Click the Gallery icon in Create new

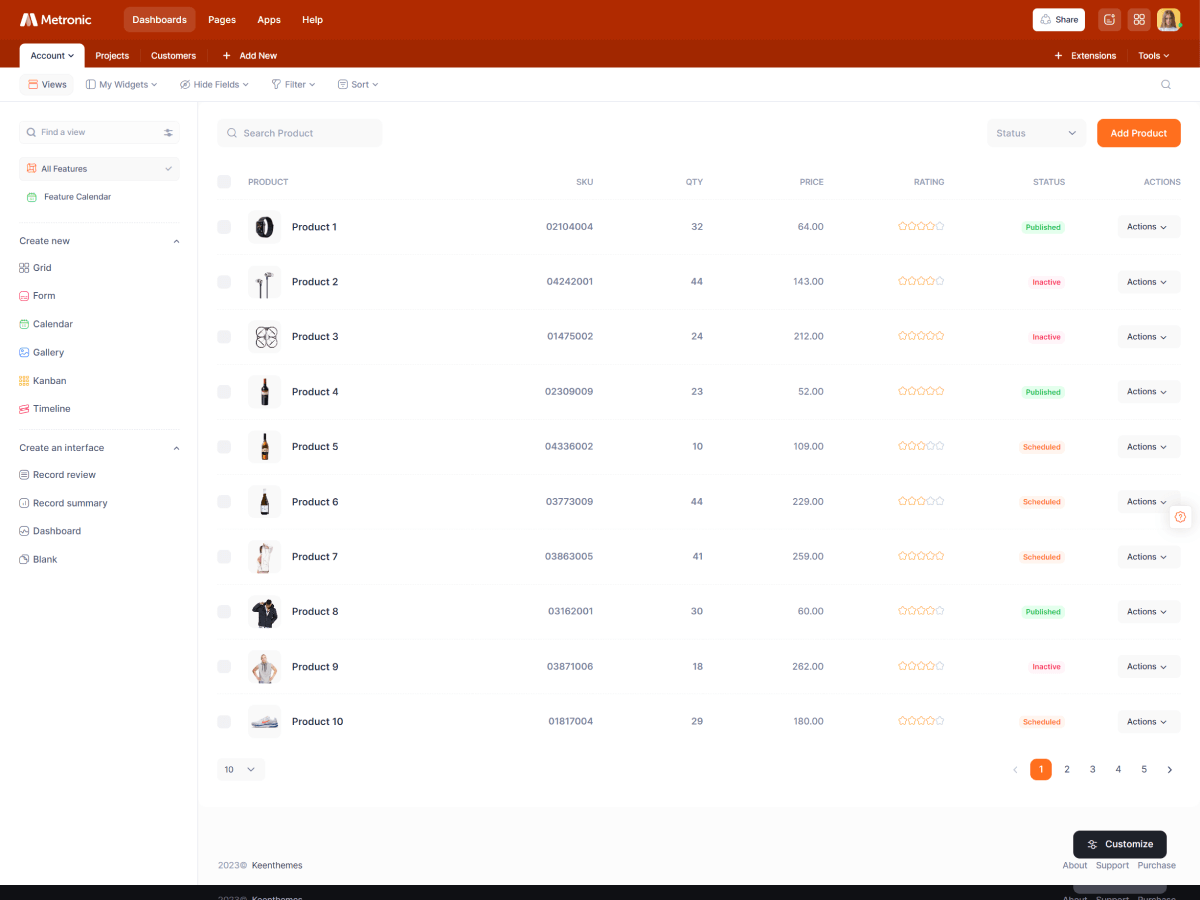click(24, 353)
